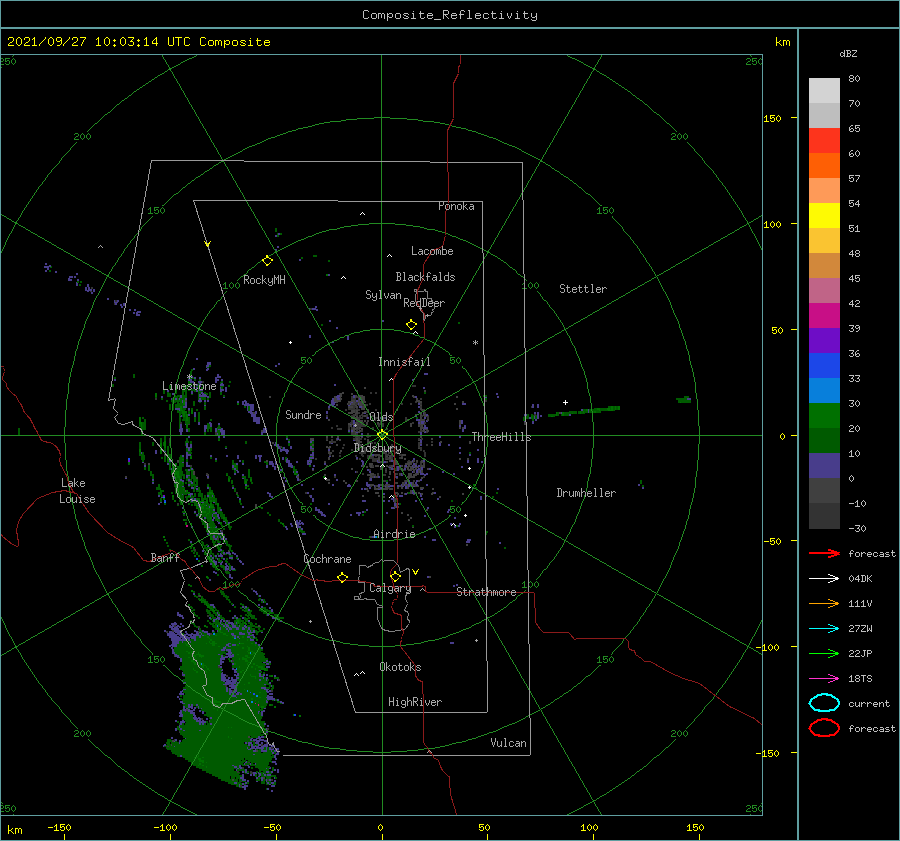Click the ThreeHills label
The height and width of the screenshot is (841, 900).
tap(501, 437)
